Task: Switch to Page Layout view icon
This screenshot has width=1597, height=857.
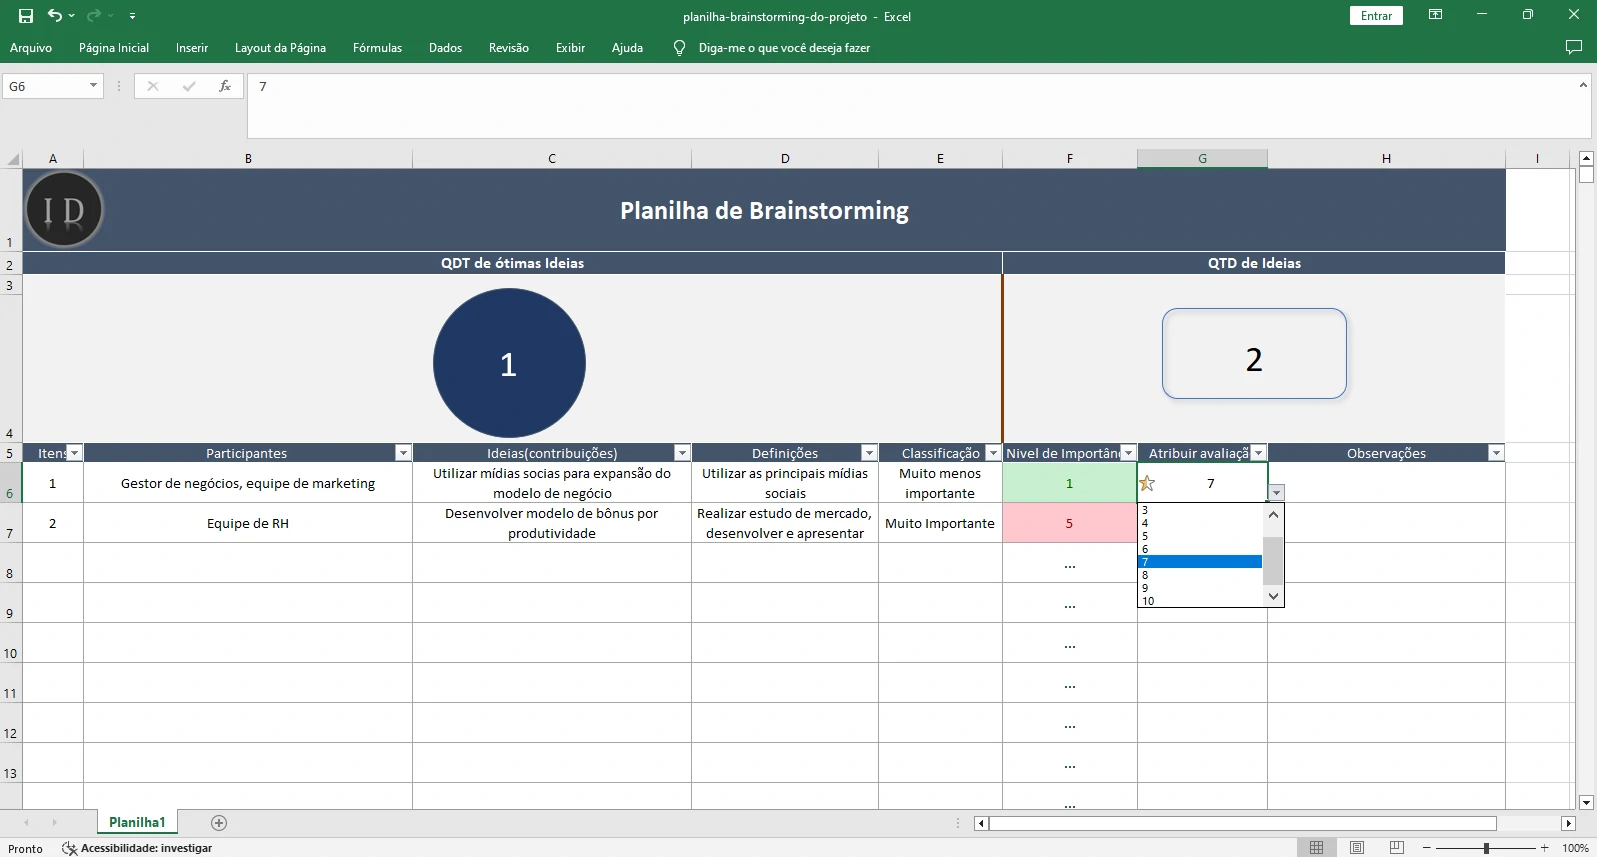Action: (x=1356, y=848)
